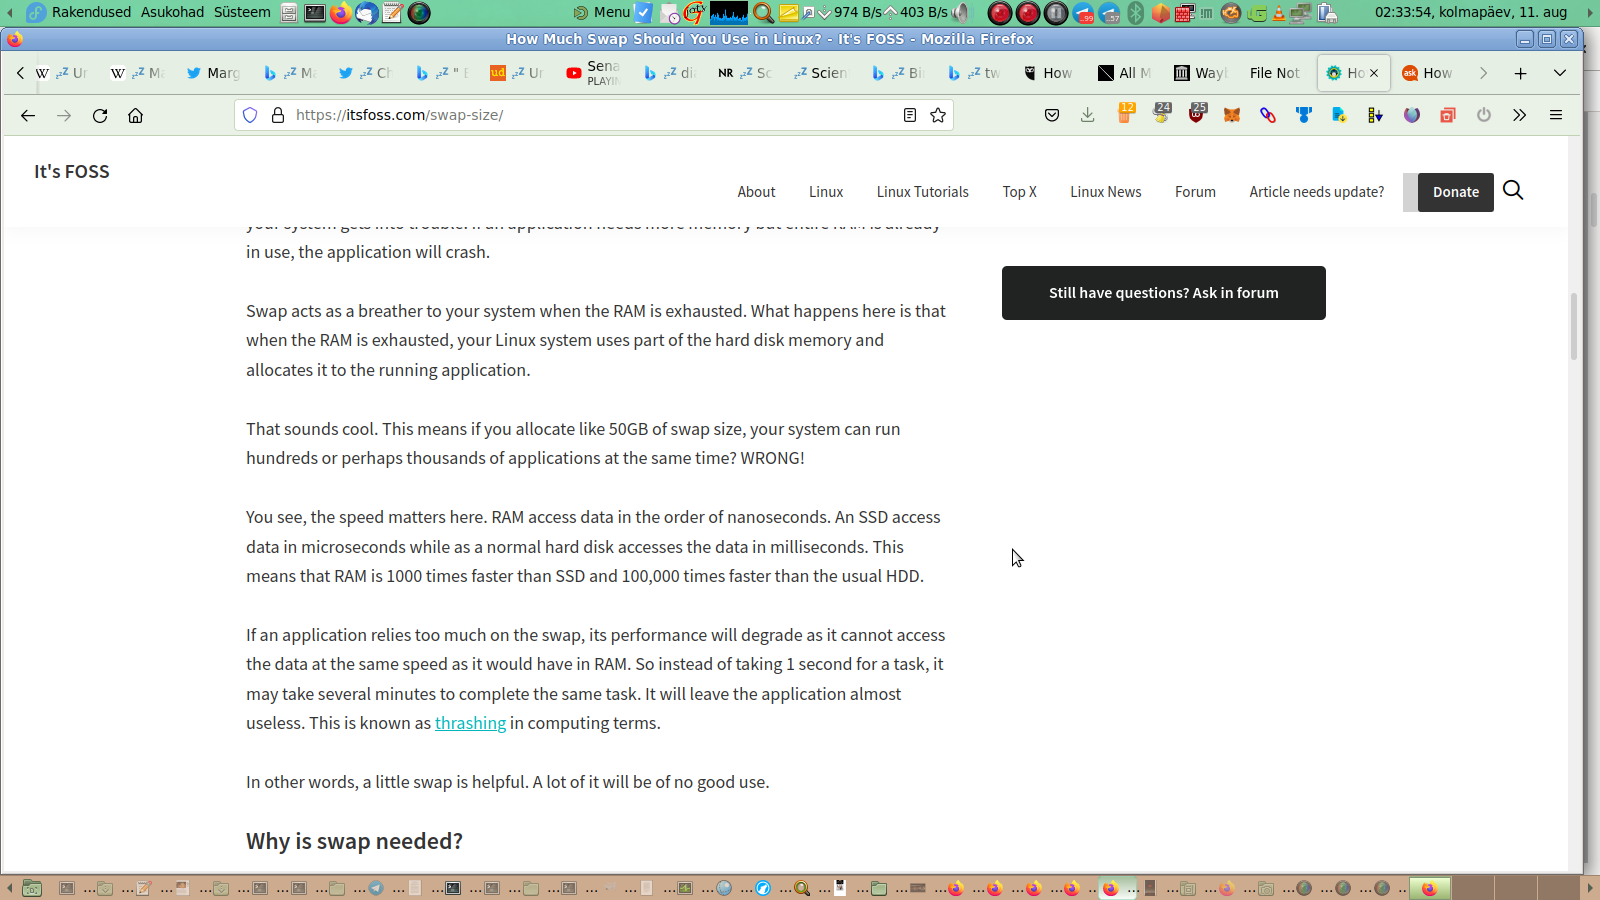
Task: Bookmark this page with the star
Action: (938, 115)
